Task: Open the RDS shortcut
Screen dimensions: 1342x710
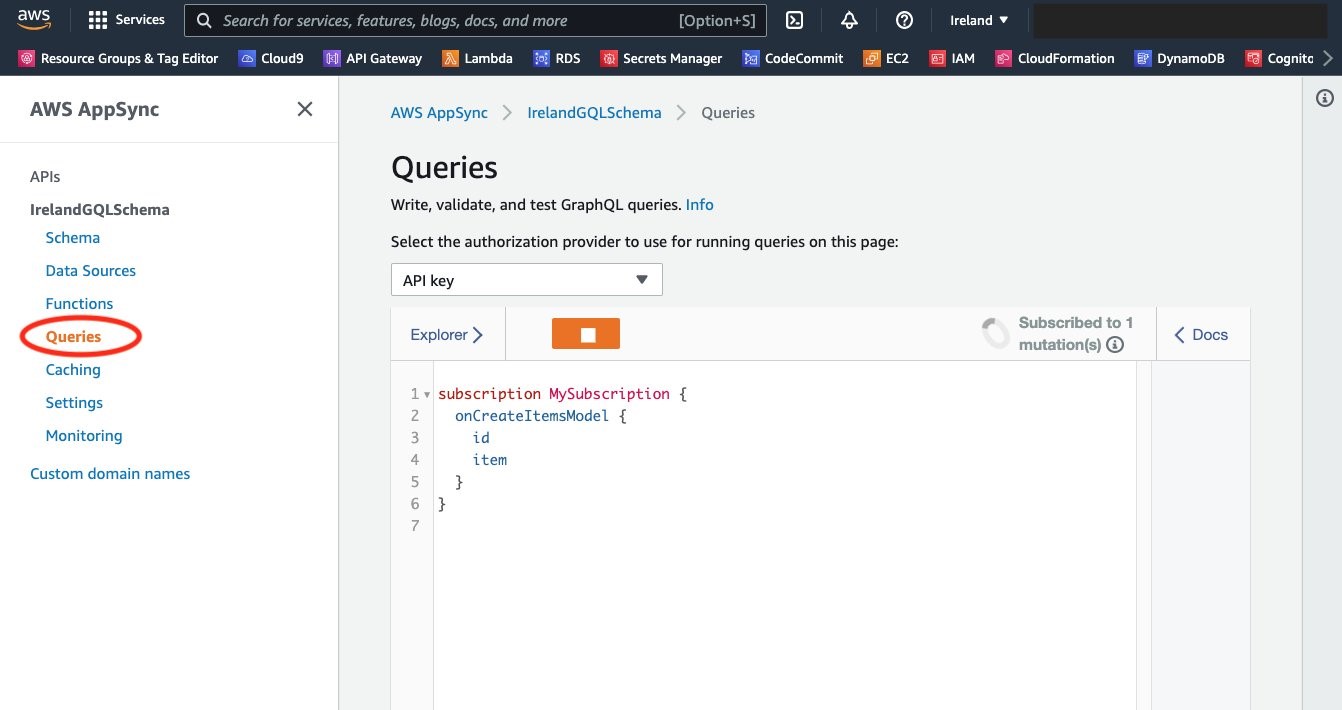Action: (x=557, y=58)
